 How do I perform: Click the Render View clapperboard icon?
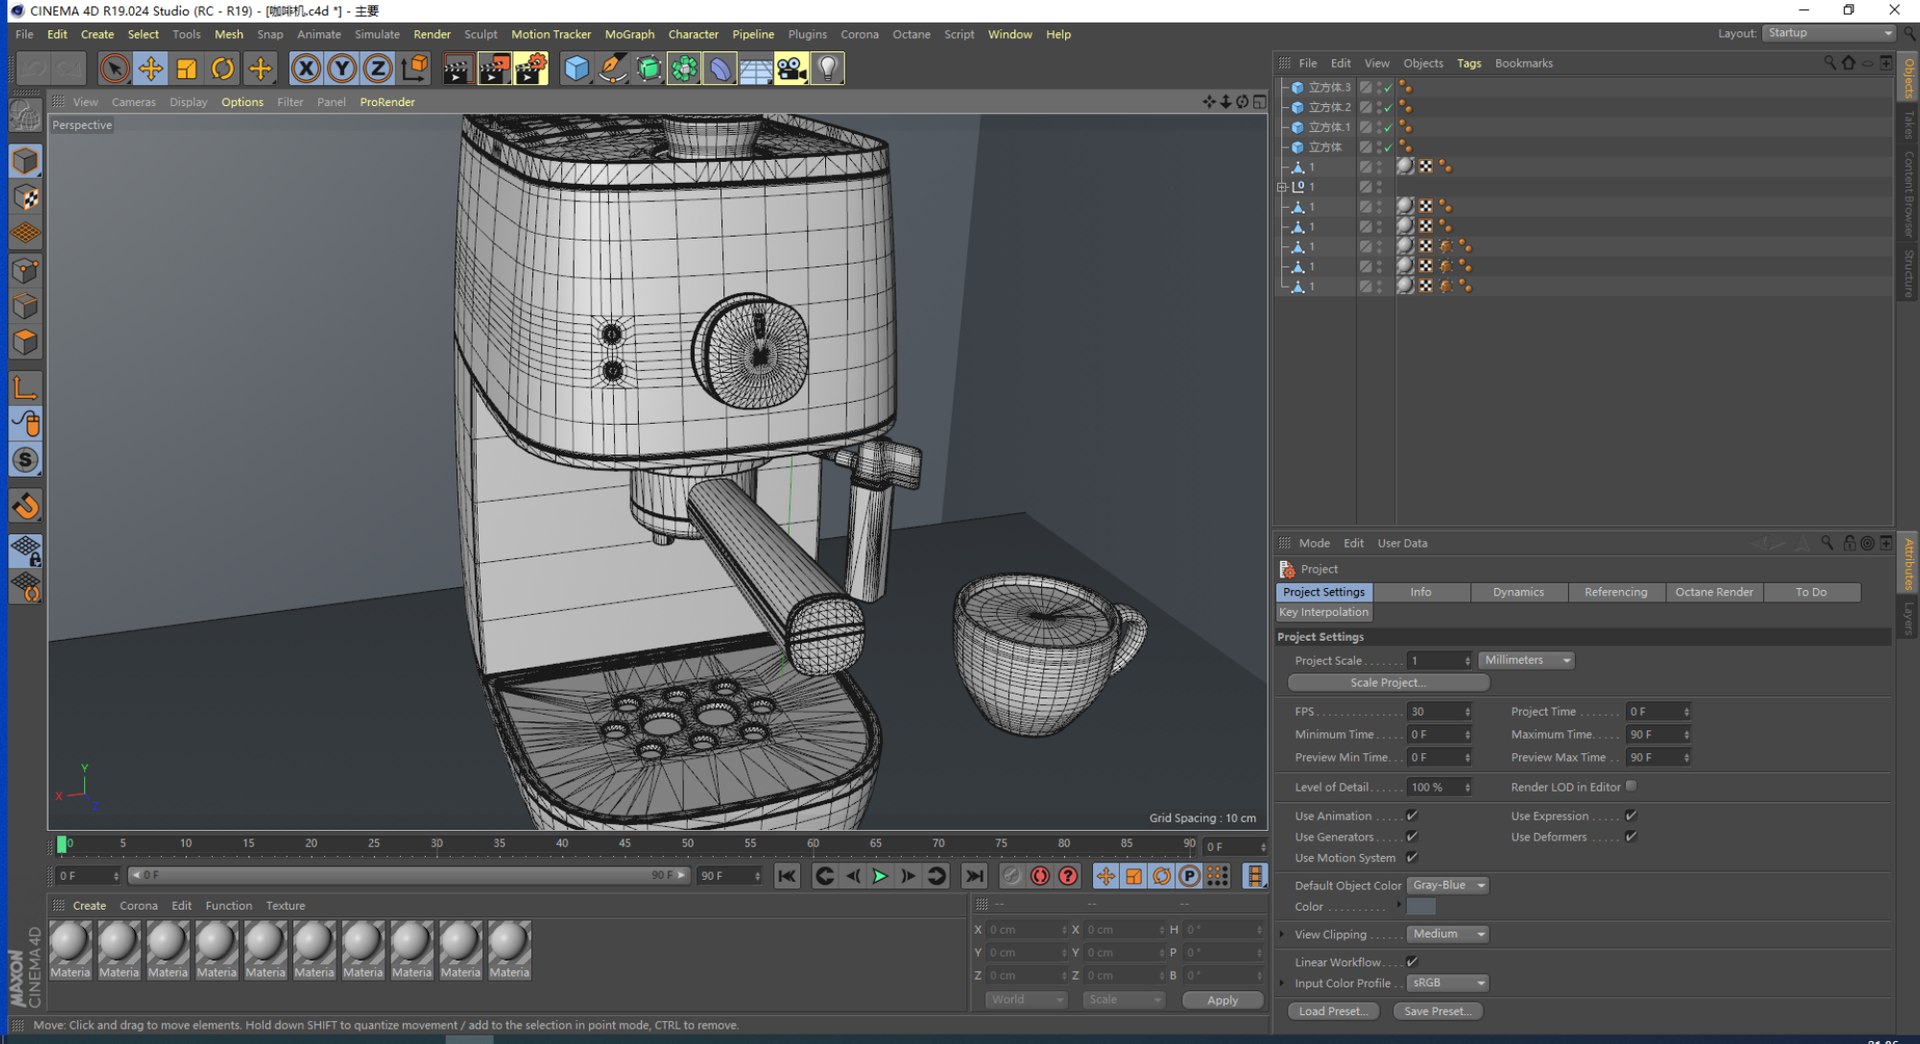coord(457,68)
